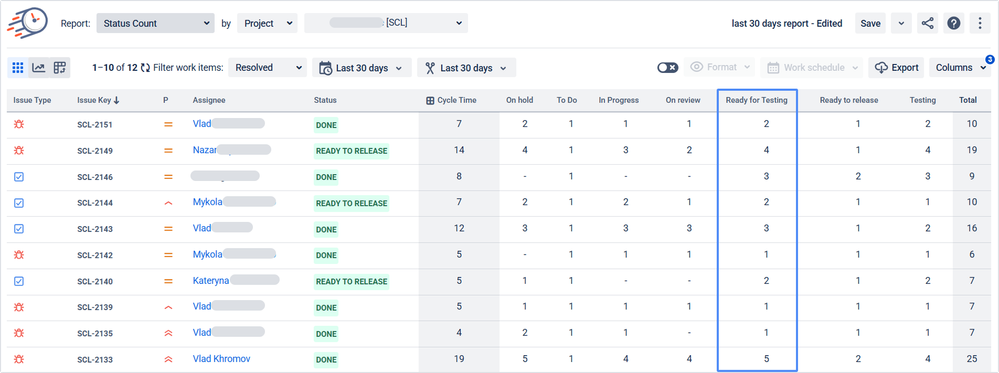Click the share report icon
999x373 pixels.
click(928, 24)
